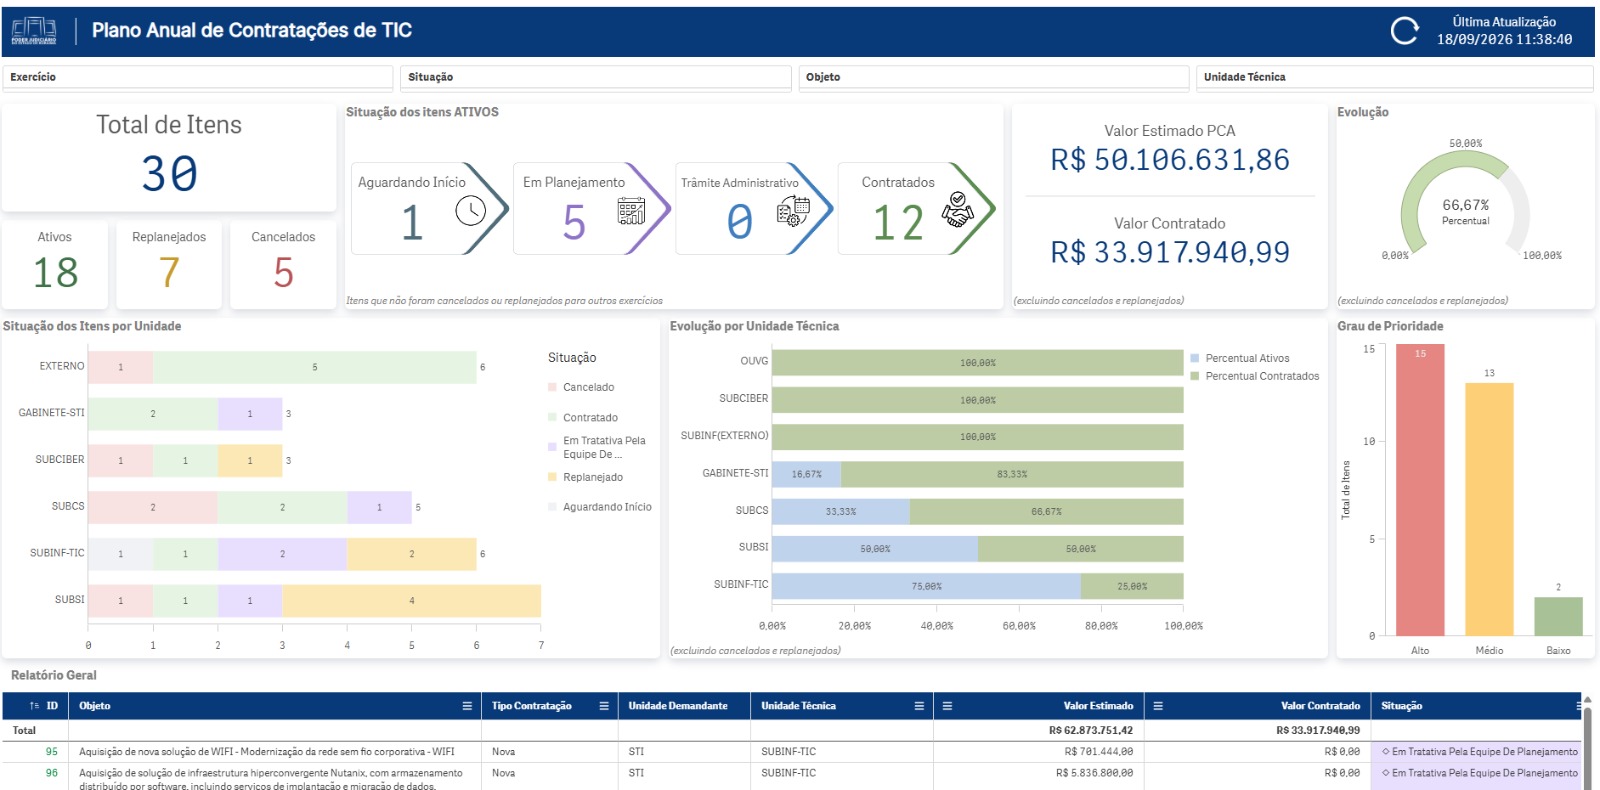
Task: Select Contratado in the Situação legend
Action: pos(583,418)
